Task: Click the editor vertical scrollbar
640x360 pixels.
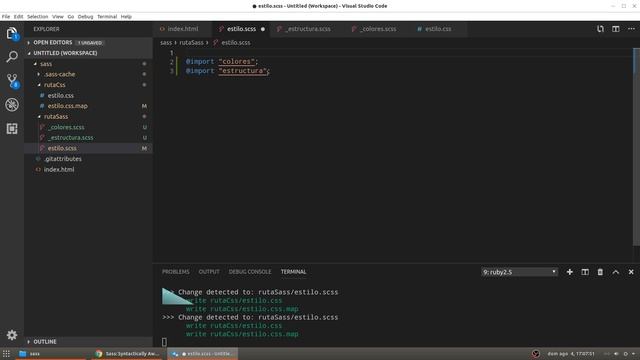Action: tap(636, 147)
